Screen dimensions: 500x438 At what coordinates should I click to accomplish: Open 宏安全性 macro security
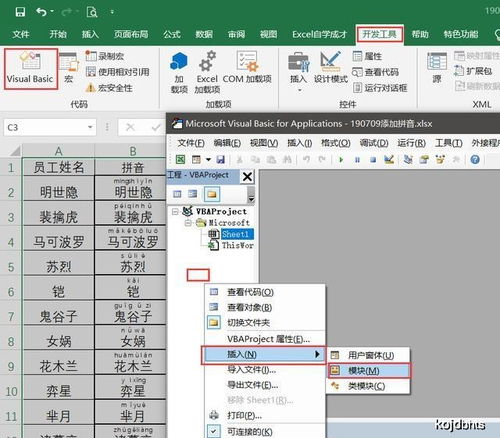click(x=109, y=88)
